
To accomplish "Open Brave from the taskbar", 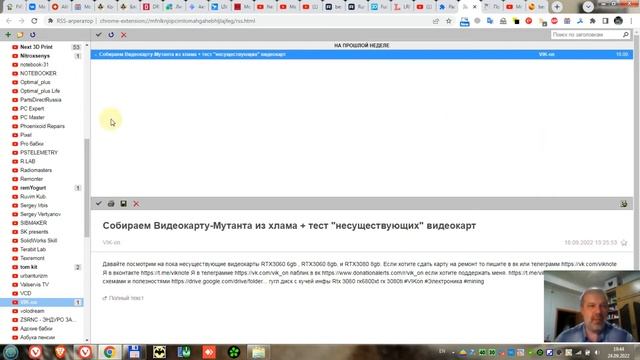I will pos(60,352).
